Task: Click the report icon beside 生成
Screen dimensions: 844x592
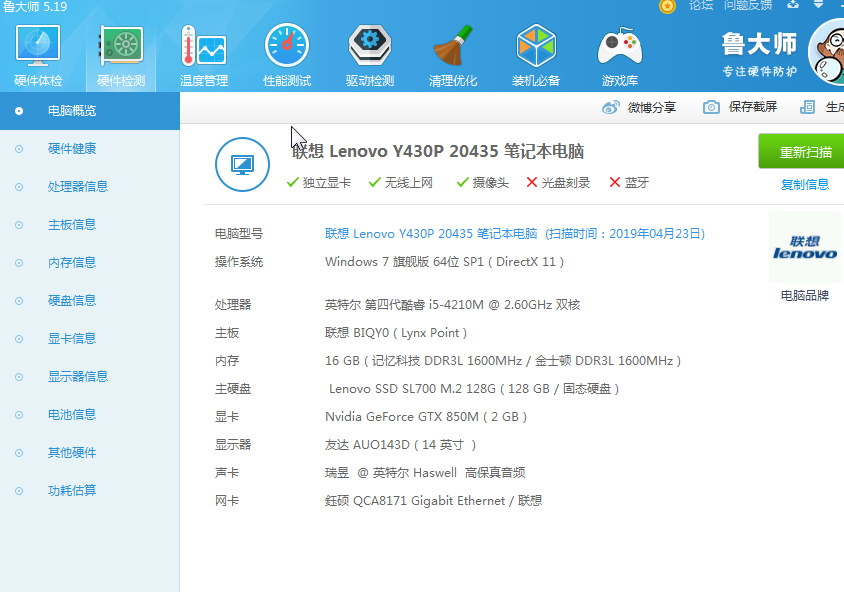Action: [807, 107]
